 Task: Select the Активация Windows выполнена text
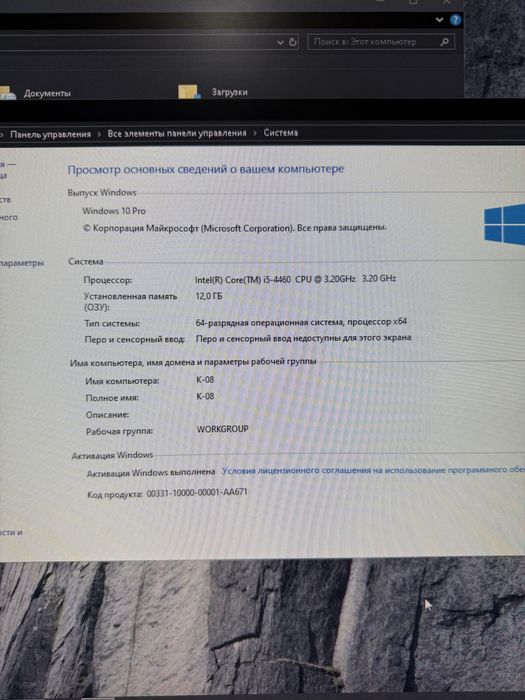click(x=151, y=472)
